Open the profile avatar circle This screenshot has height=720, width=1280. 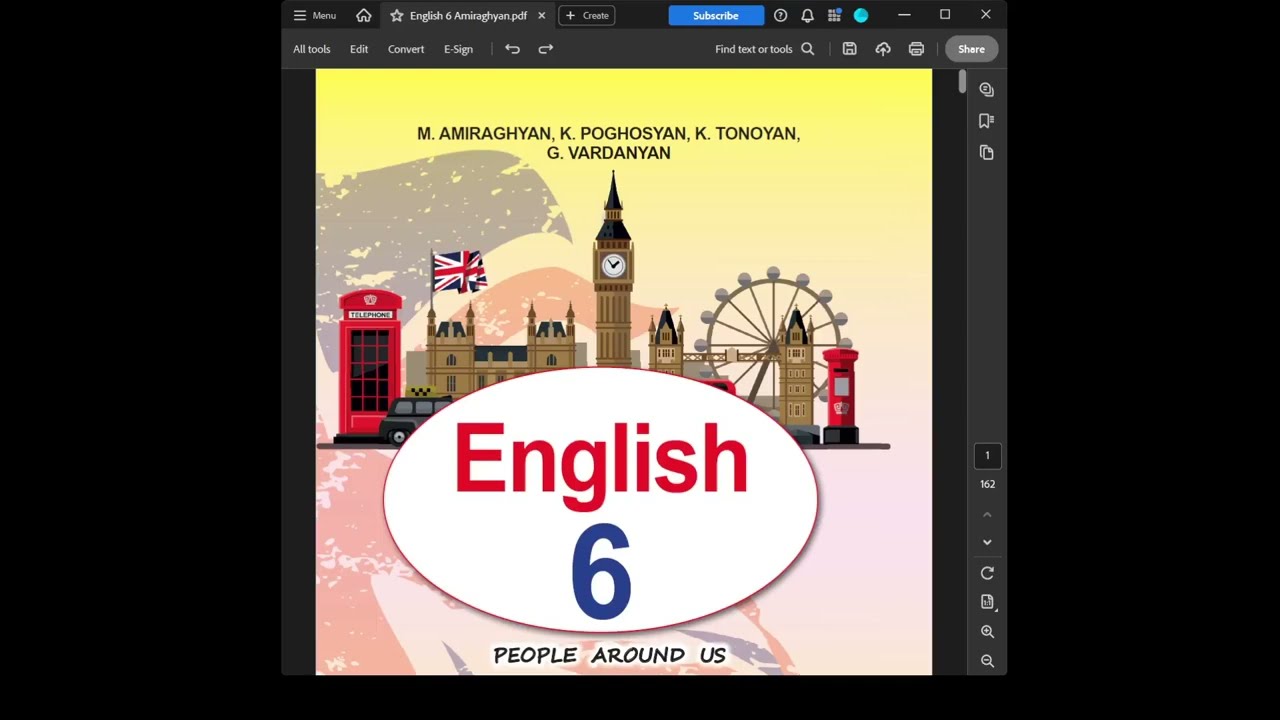click(x=861, y=15)
